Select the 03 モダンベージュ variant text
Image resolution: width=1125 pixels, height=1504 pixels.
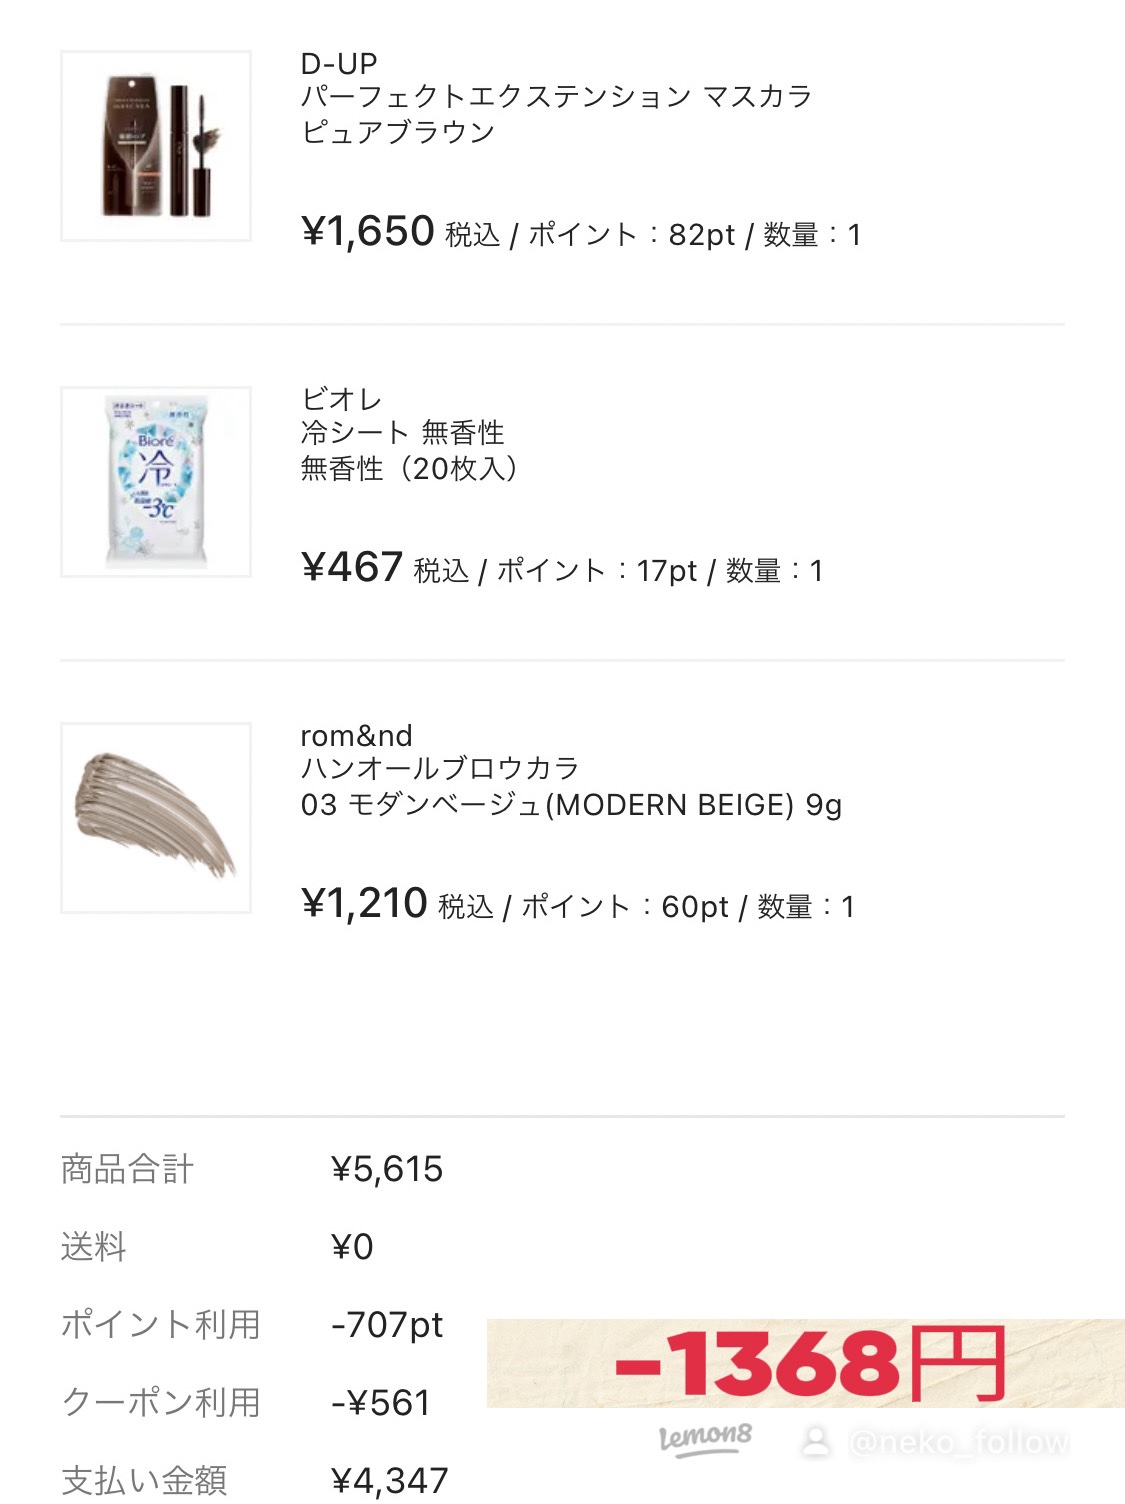(x=571, y=805)
